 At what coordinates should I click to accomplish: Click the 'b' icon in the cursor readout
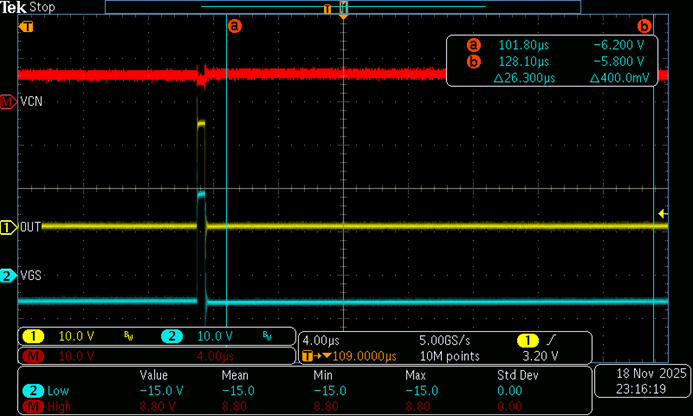473,61
